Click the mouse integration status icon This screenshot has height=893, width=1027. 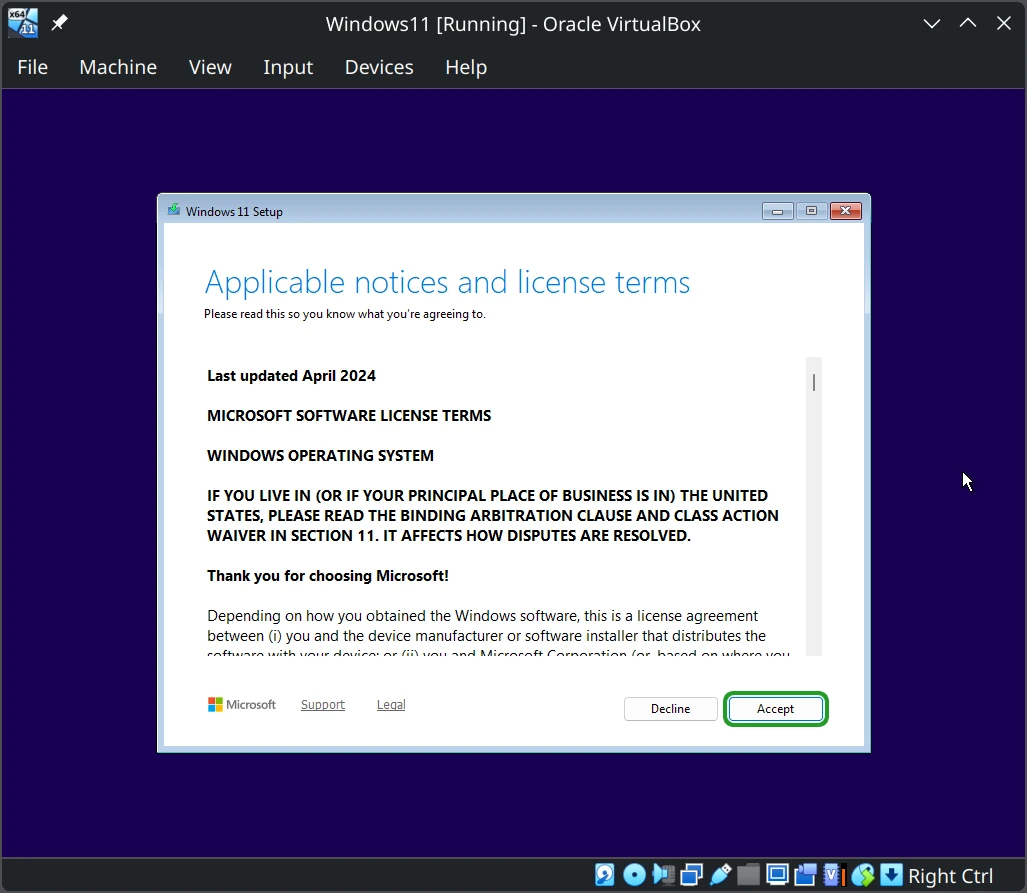coord(863,874)
